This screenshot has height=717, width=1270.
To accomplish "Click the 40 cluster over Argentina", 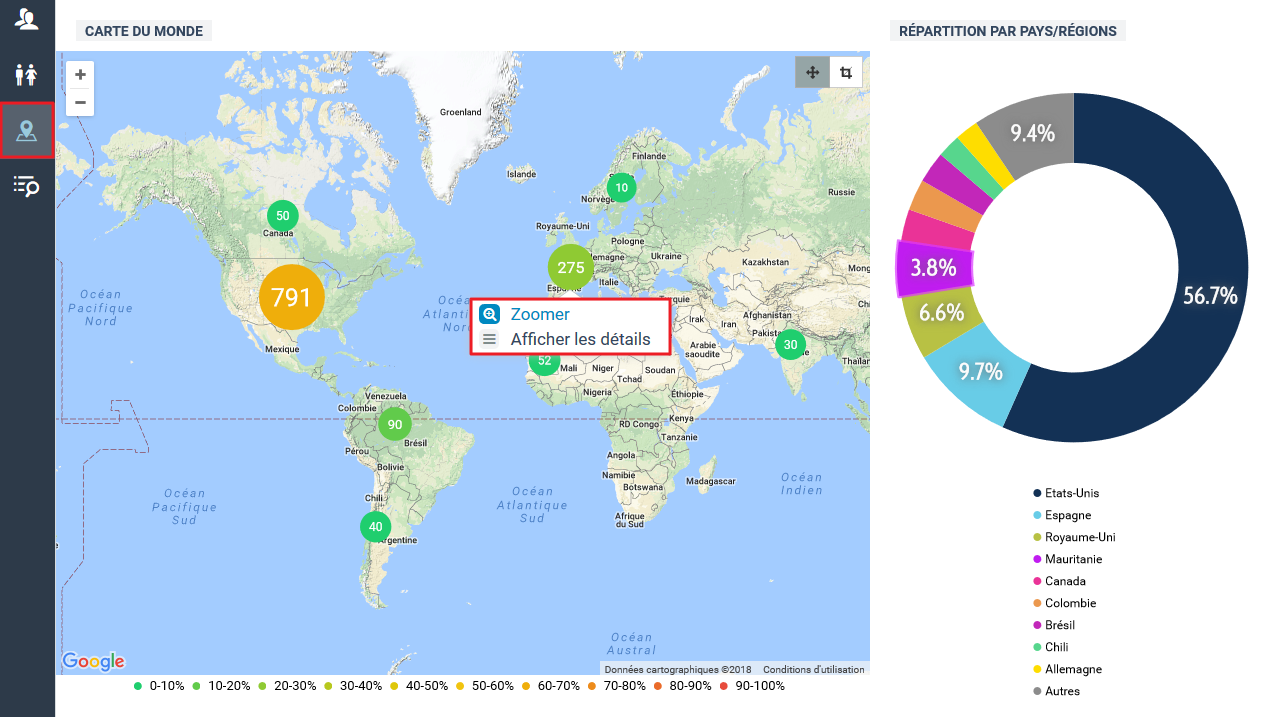I will click(x=376, y=527).
